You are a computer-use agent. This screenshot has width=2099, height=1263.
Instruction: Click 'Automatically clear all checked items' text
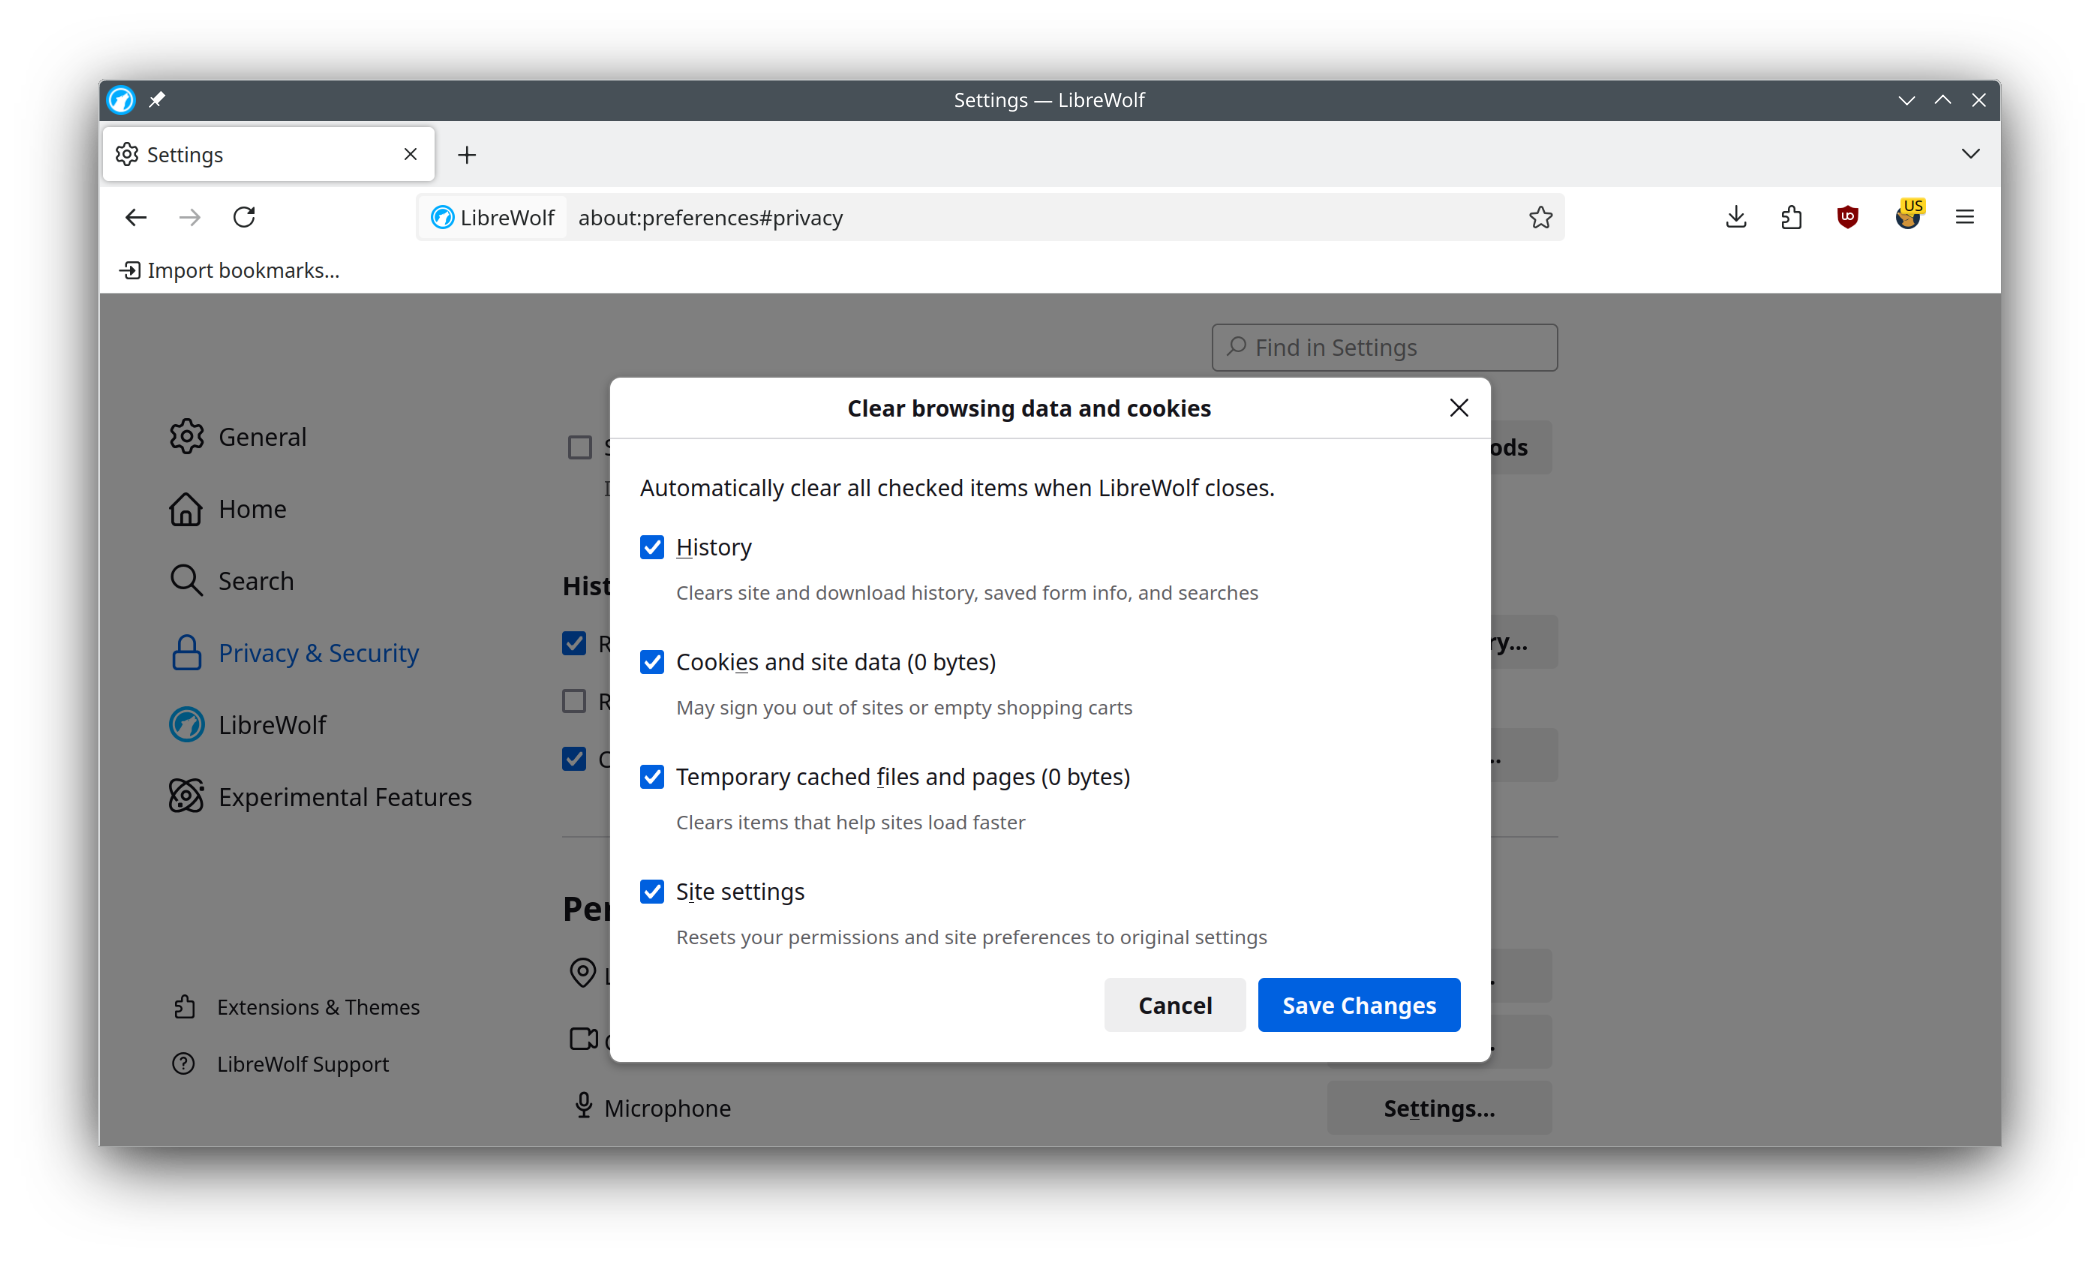pos(957,488)
